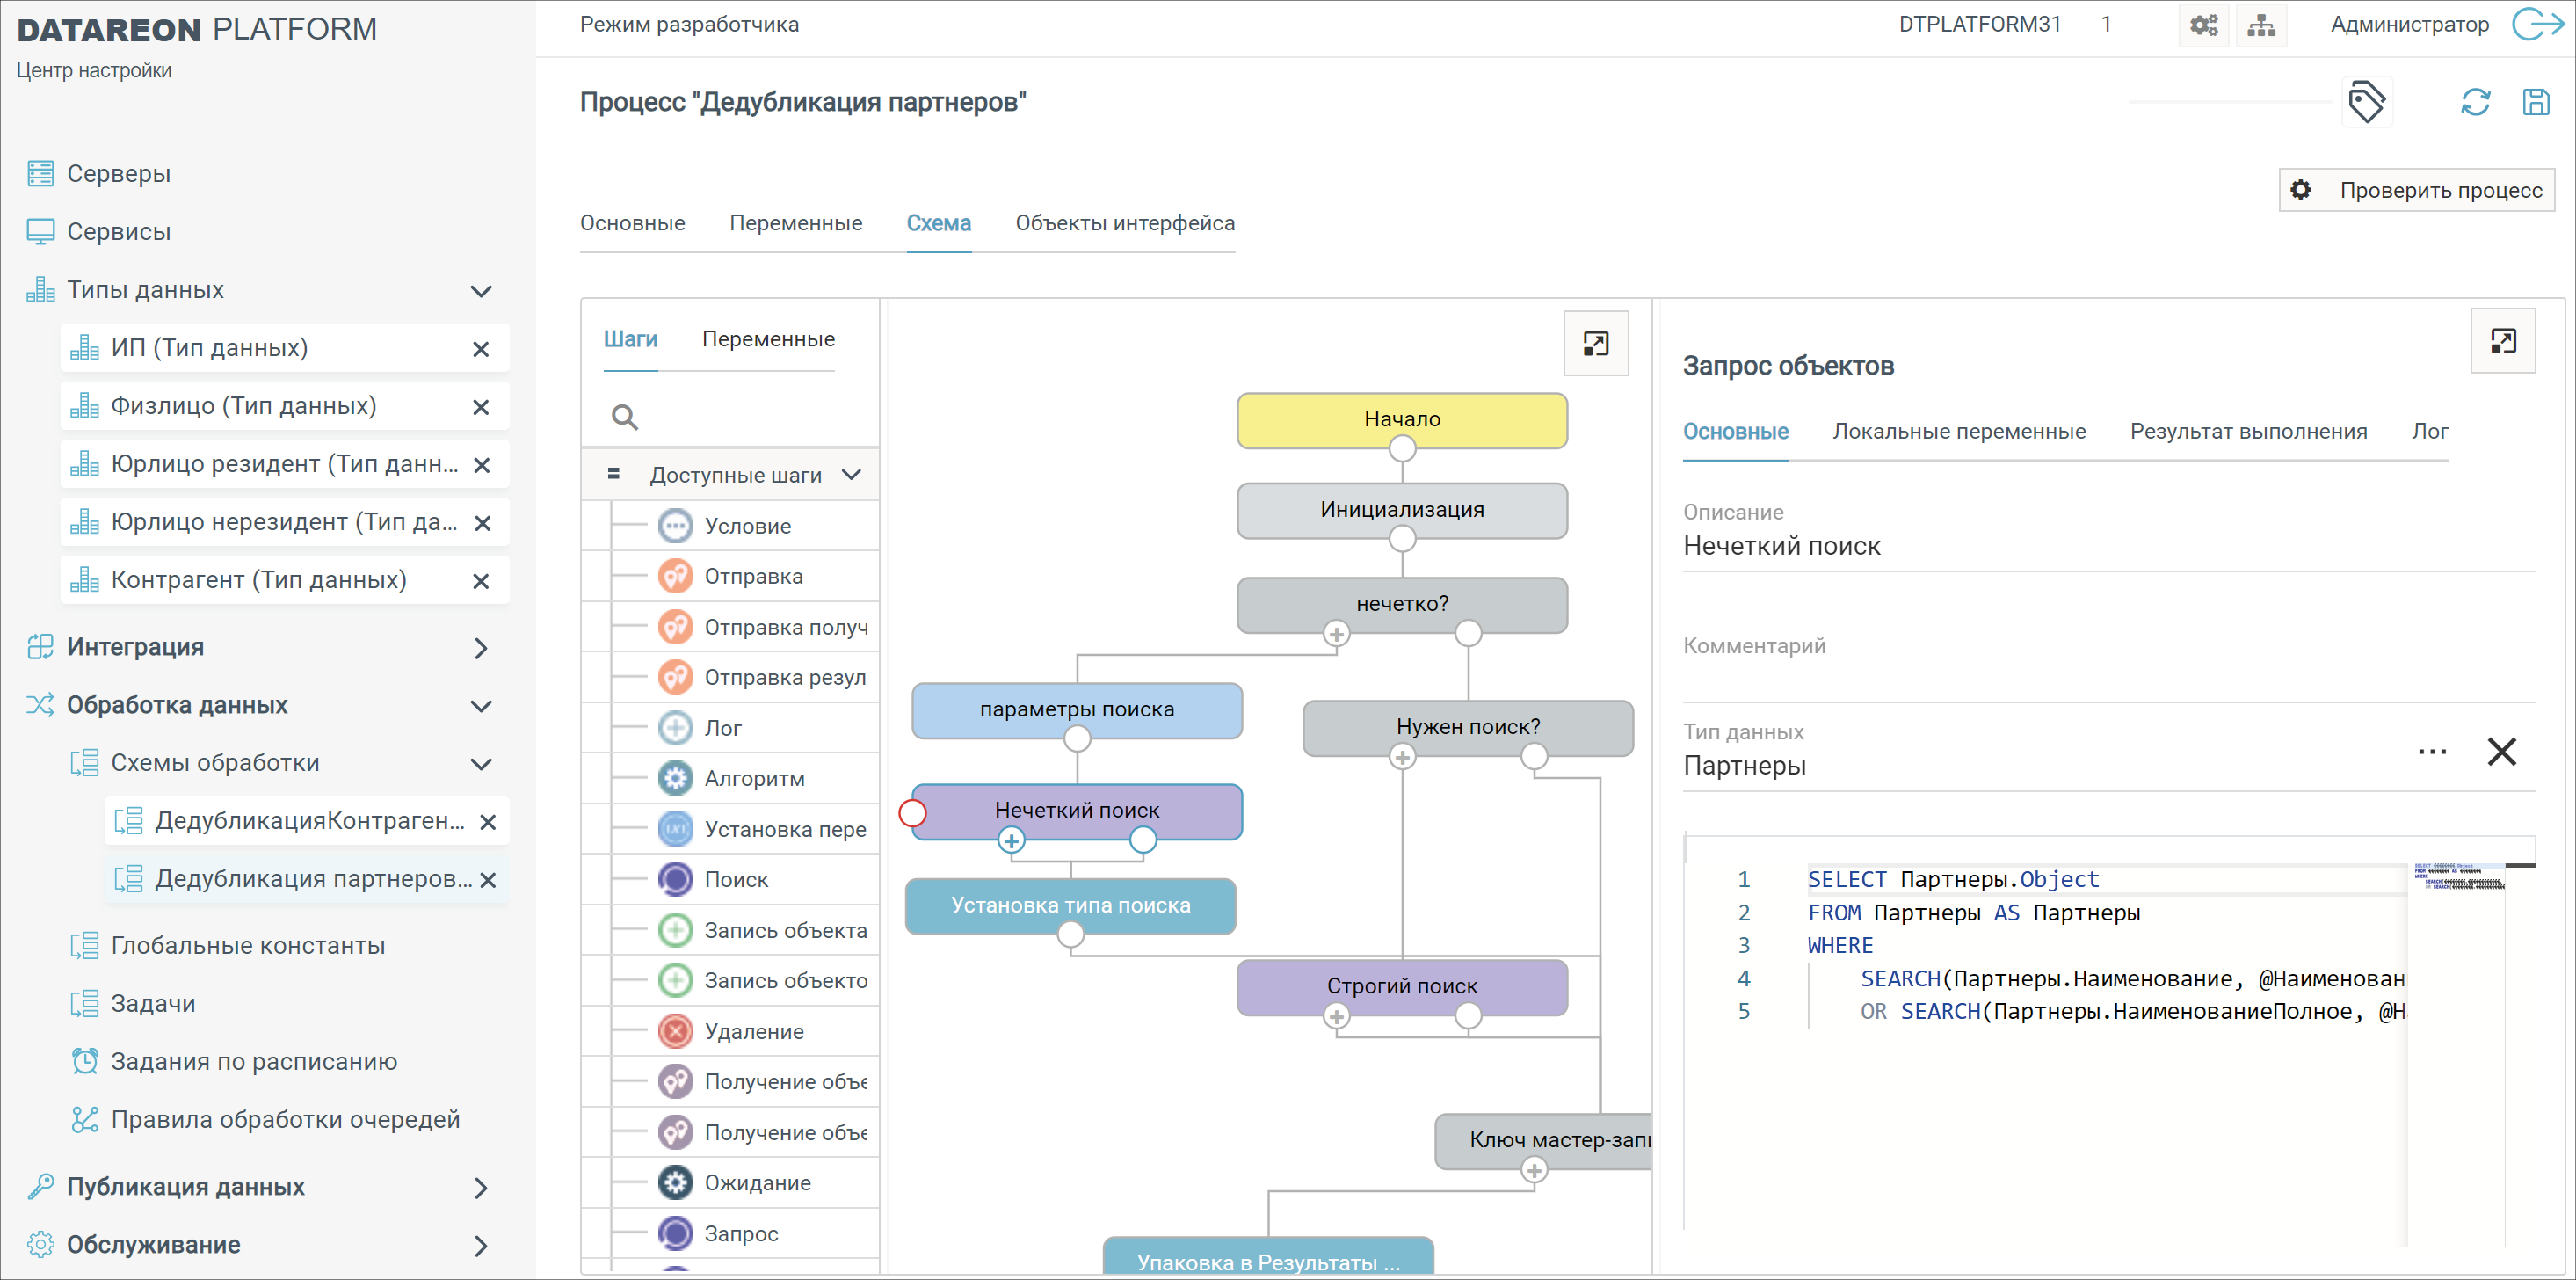Image resolution: width=2576 pixels, height=1280 pixels.
Task: Click the Удаление step icon
Action: tap(675, 1031)
